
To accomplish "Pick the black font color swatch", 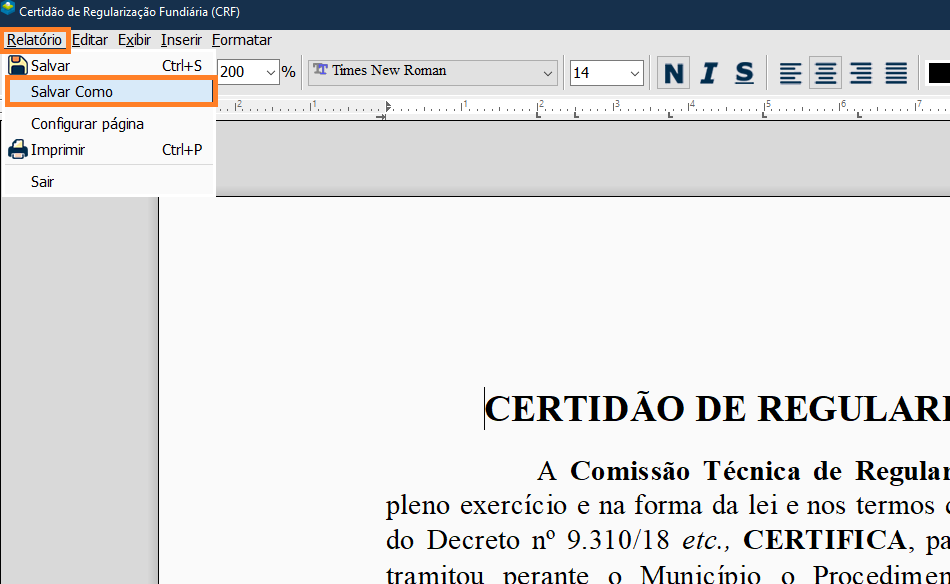I will pos(938,73).
